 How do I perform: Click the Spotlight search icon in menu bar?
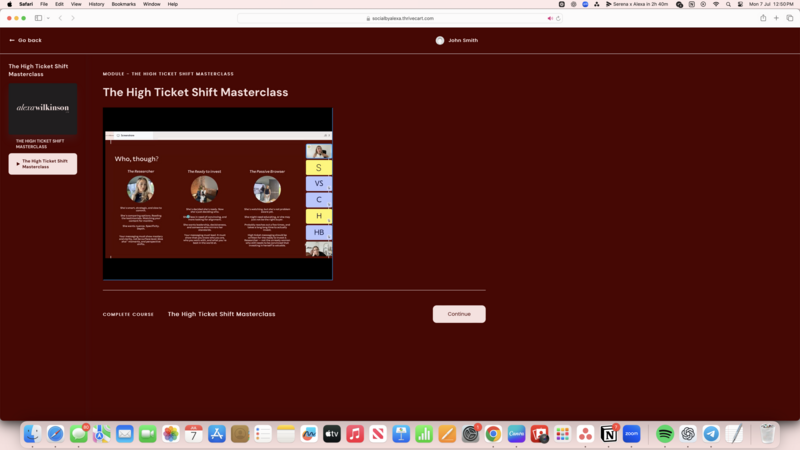(x=728, y=4)
